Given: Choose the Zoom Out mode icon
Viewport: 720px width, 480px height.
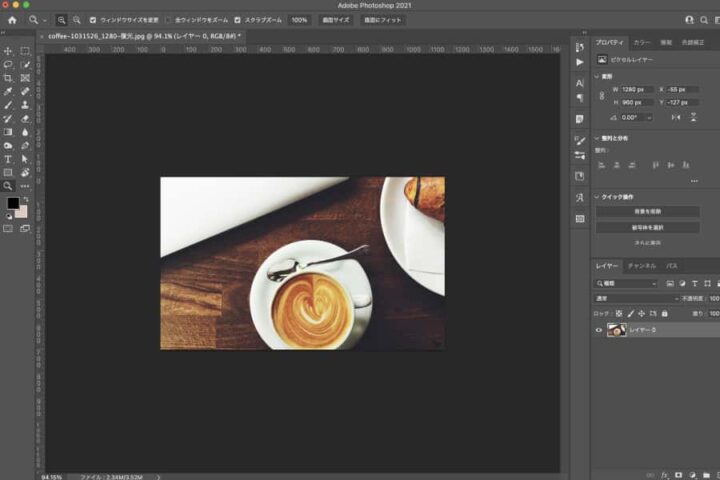Looking at the screenshot, I should pyautogui.click(x=77, y=20).
